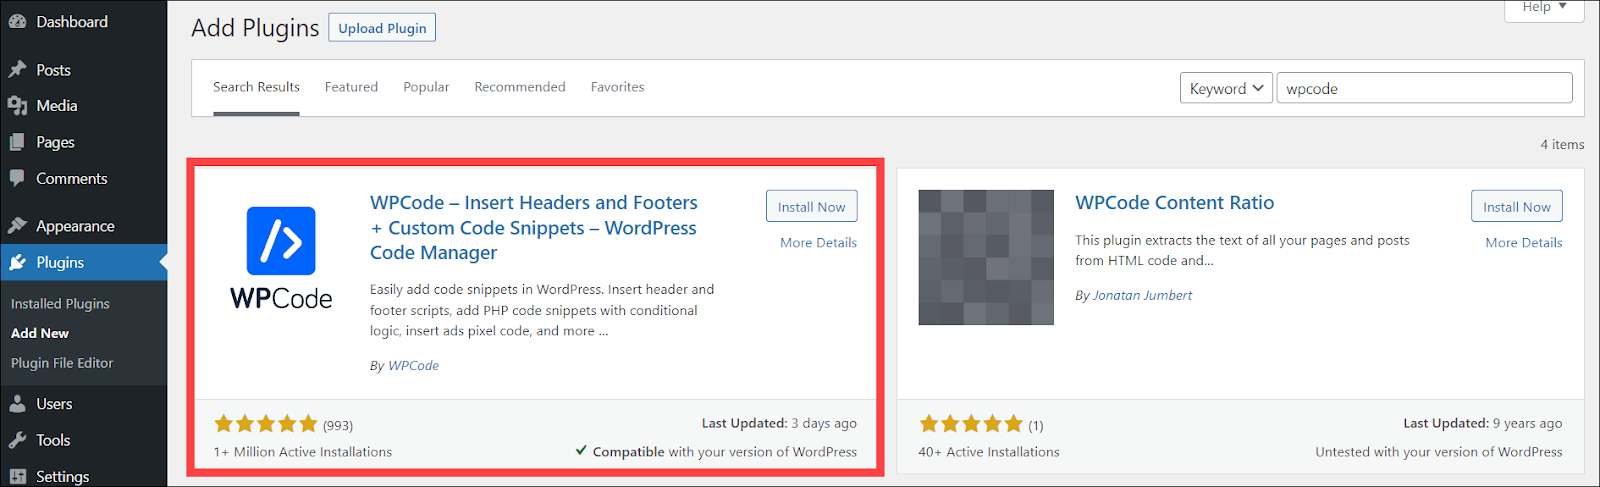Click the Content Ratio five-star rating
Screen dimensions: 1600x487
coord(971,424)
